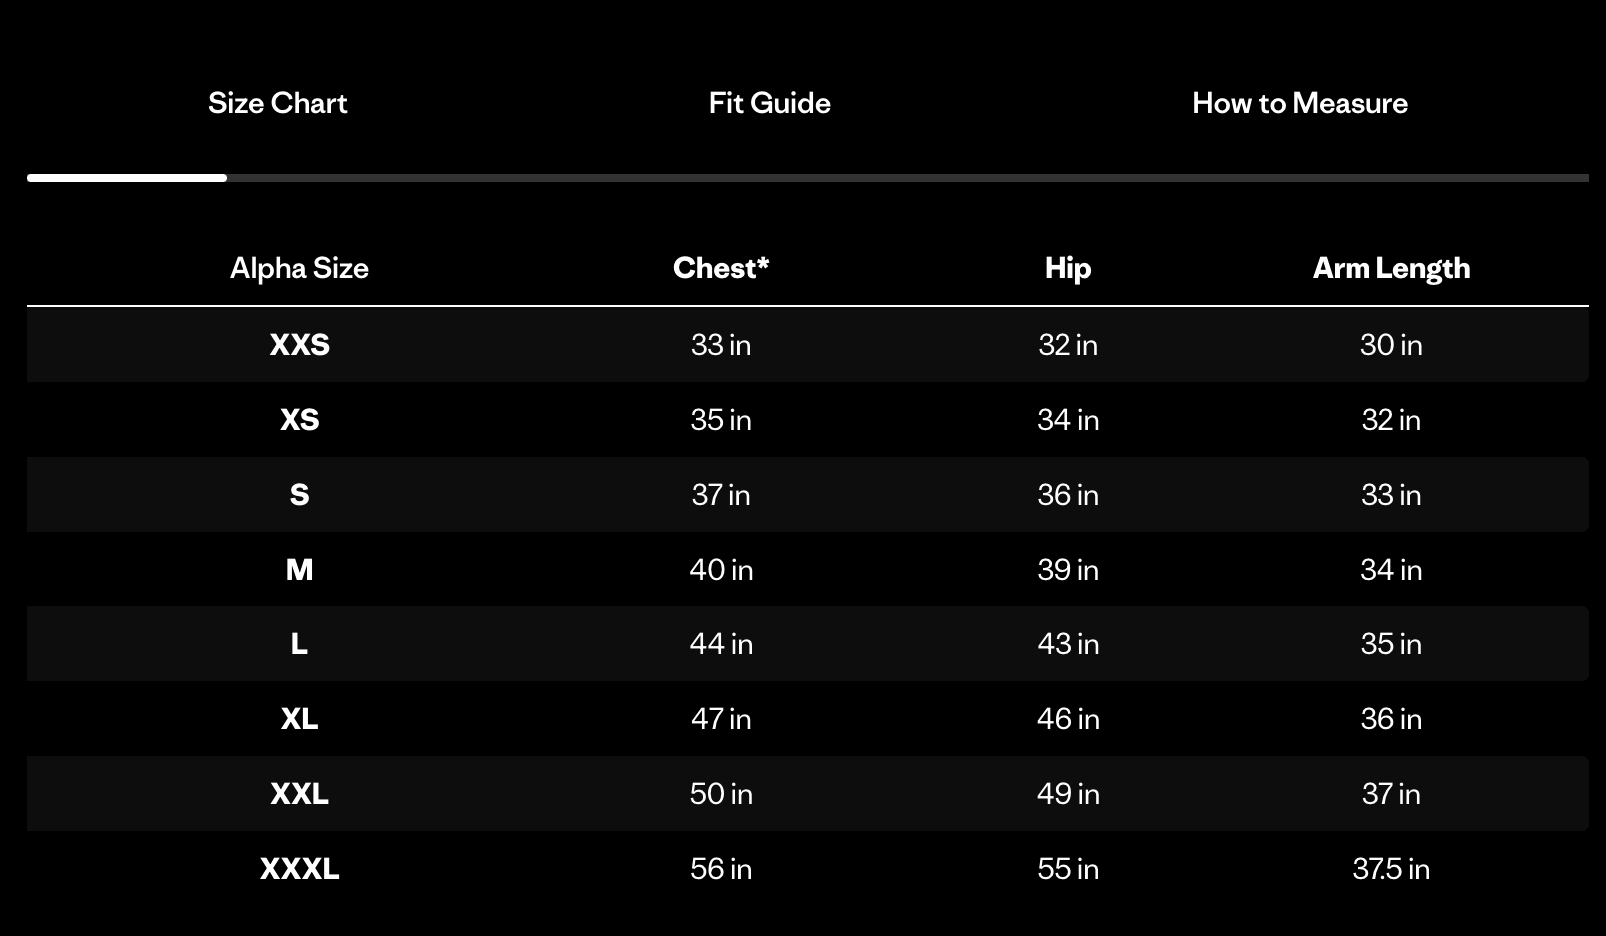This screenshot has height=936, width=1606.
Task: Select the S size row label
Action: point(299,495)
